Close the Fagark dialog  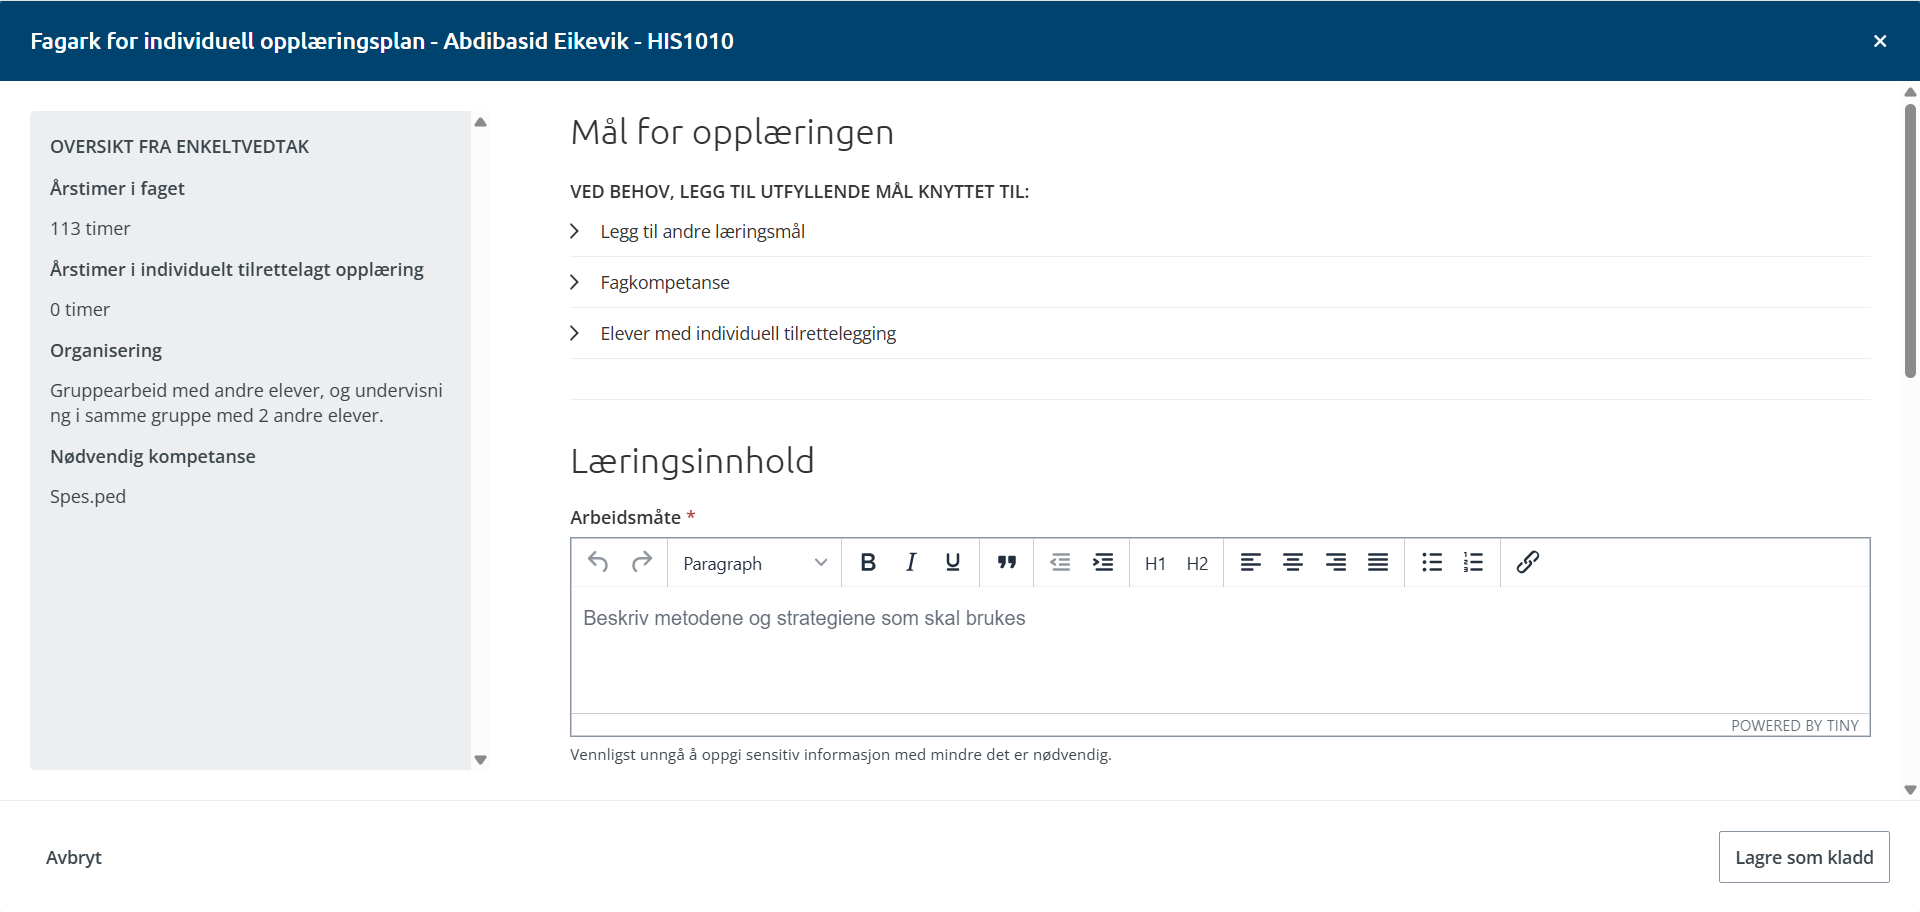coord(1880,41)
